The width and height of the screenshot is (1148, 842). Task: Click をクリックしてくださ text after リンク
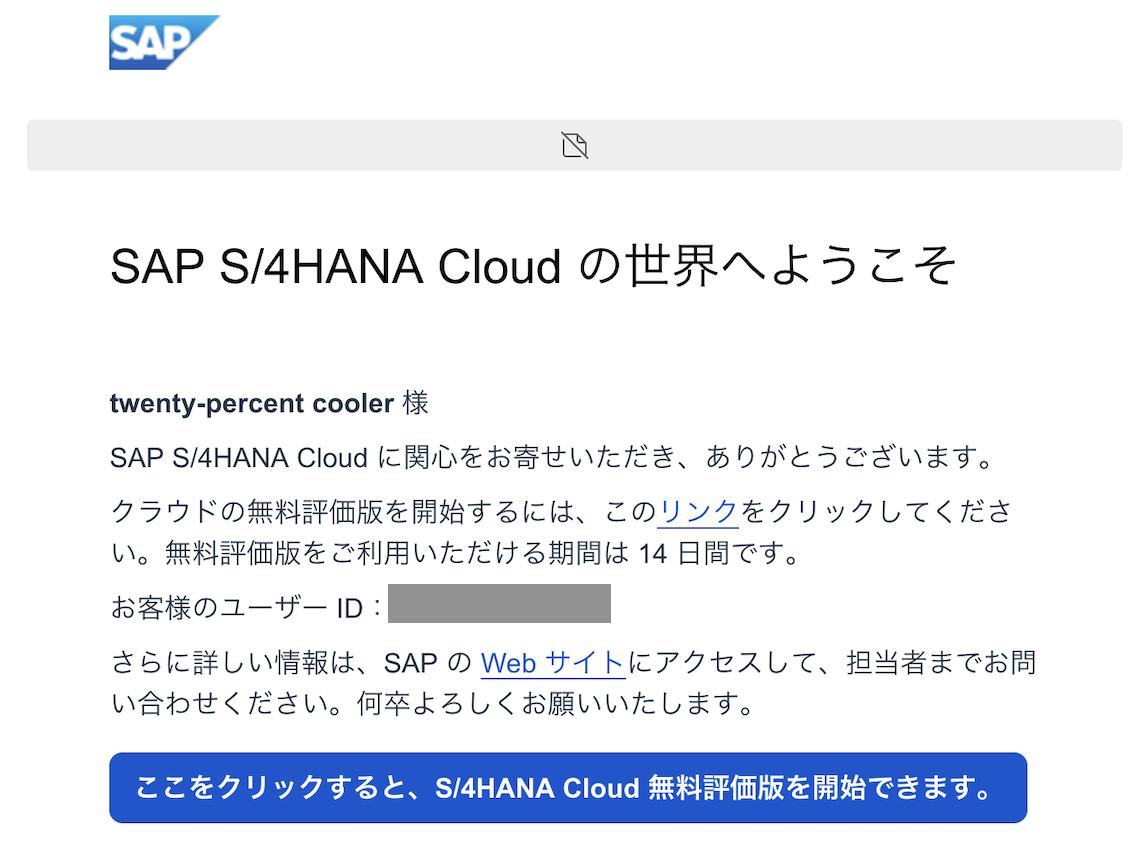876,511
